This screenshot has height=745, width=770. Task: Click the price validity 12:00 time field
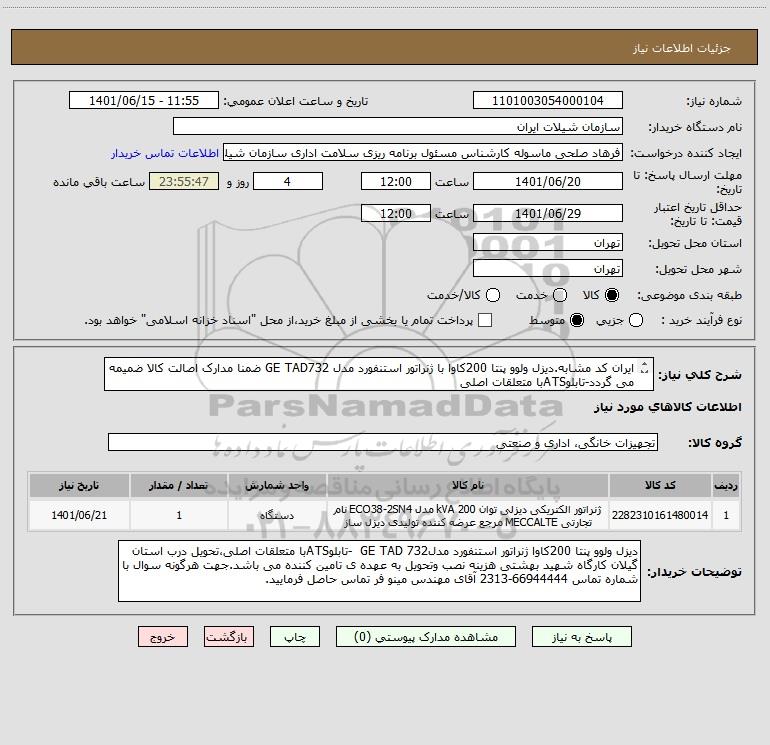click(x=396, y=214)
